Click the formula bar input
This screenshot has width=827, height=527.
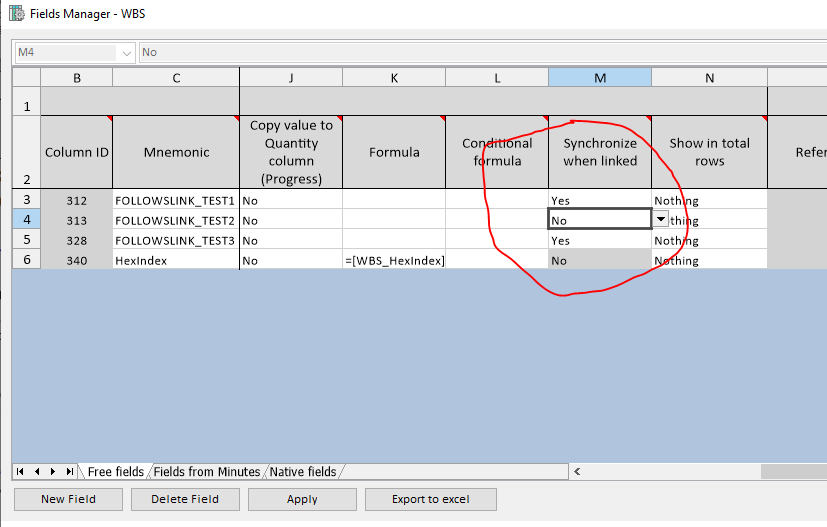(480, 52)
